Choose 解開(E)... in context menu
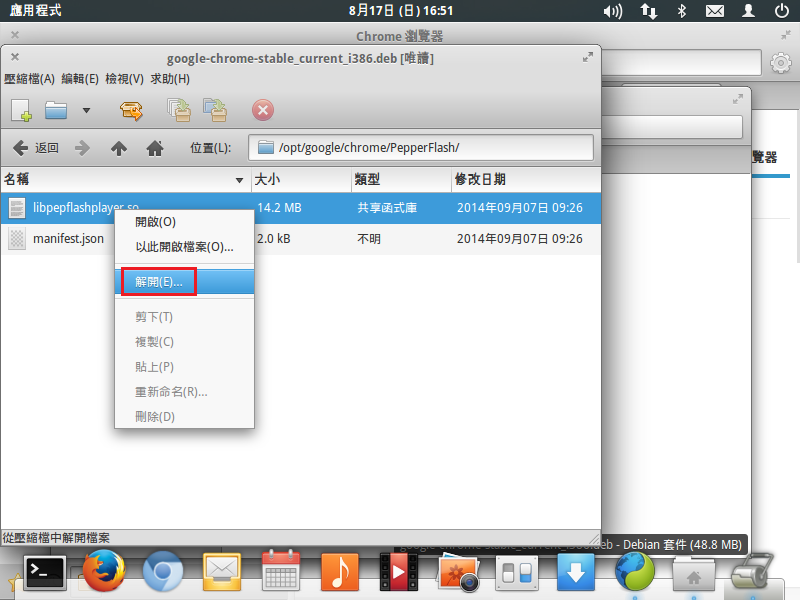The image size is (800, 600). [184, 282]
